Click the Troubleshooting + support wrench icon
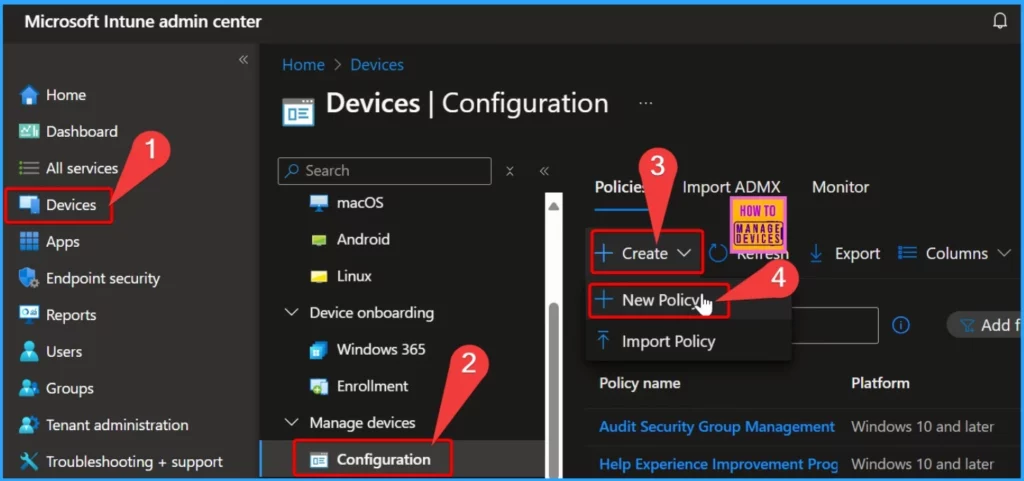Viewport: 1024px width, 481px height. coord(29,461)
